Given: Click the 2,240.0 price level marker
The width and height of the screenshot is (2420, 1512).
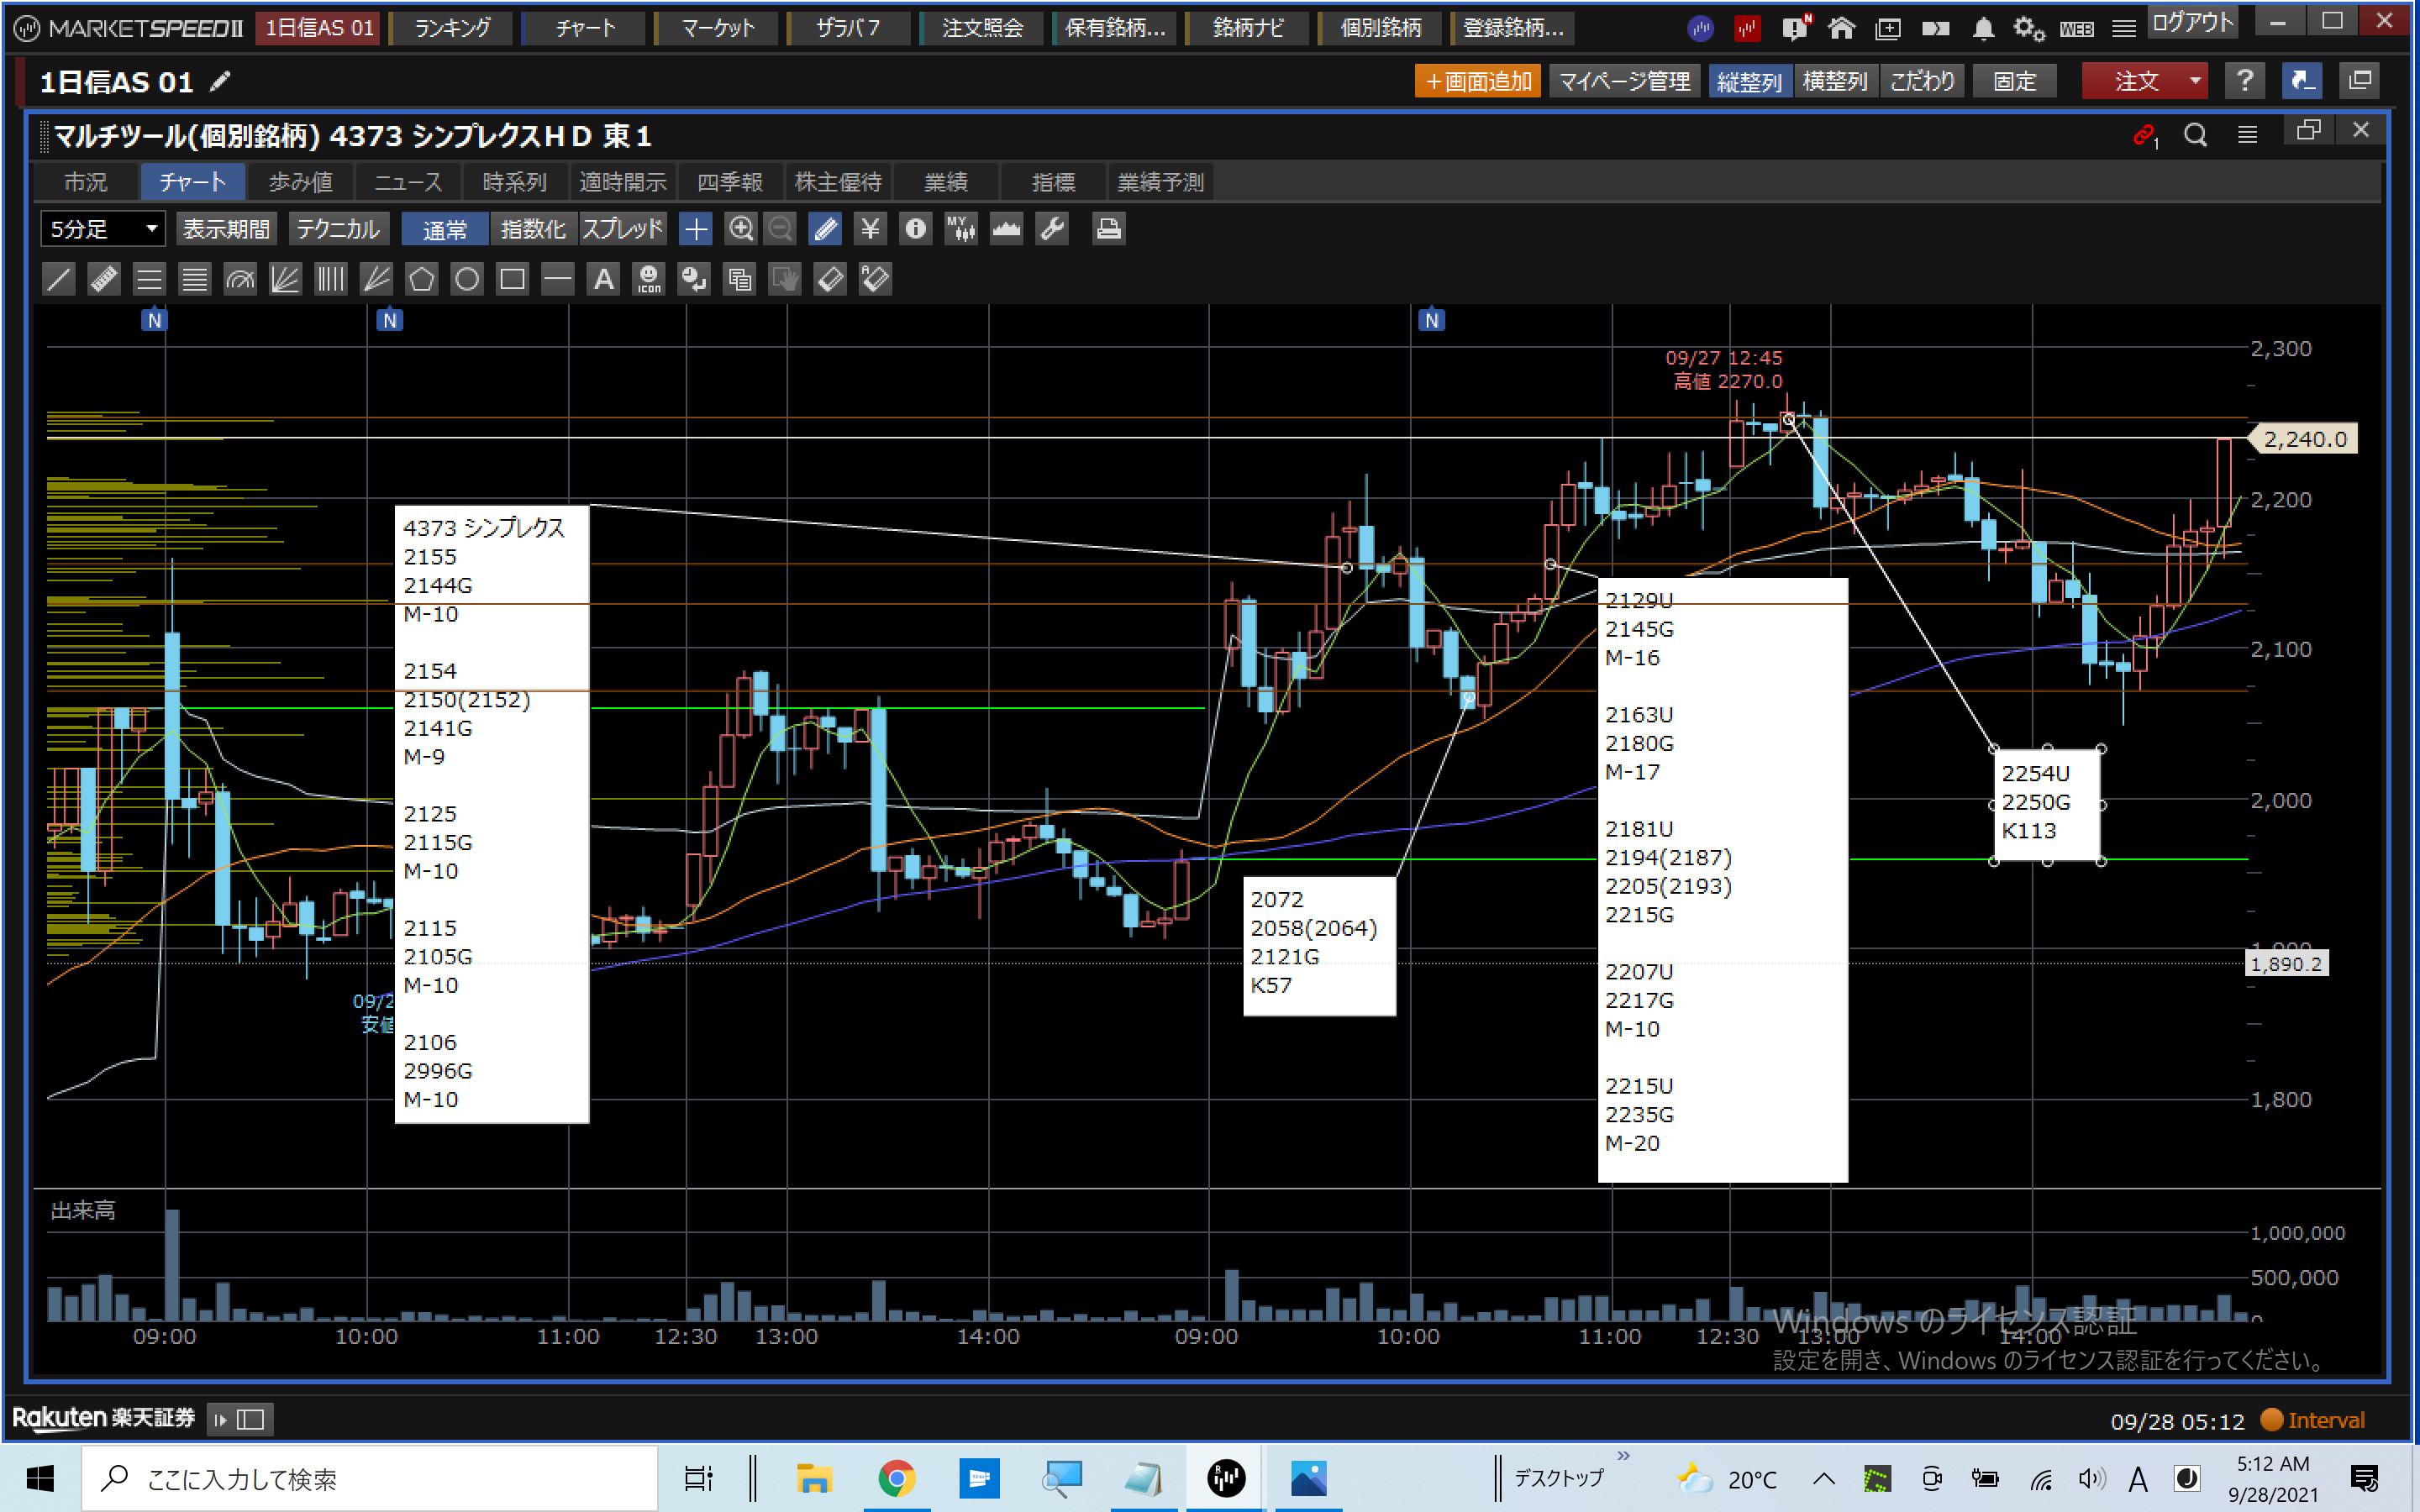Looking at the screenshot, I should tap(2304, 439).
